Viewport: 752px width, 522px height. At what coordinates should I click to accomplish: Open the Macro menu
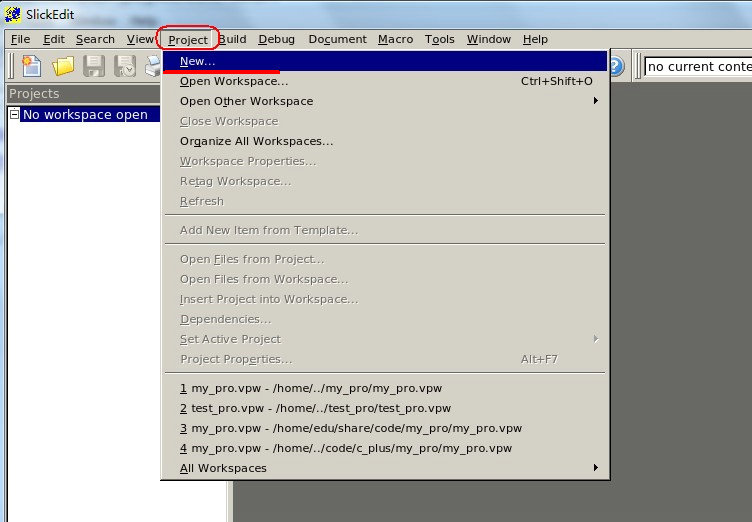click(x=395, y=39)
